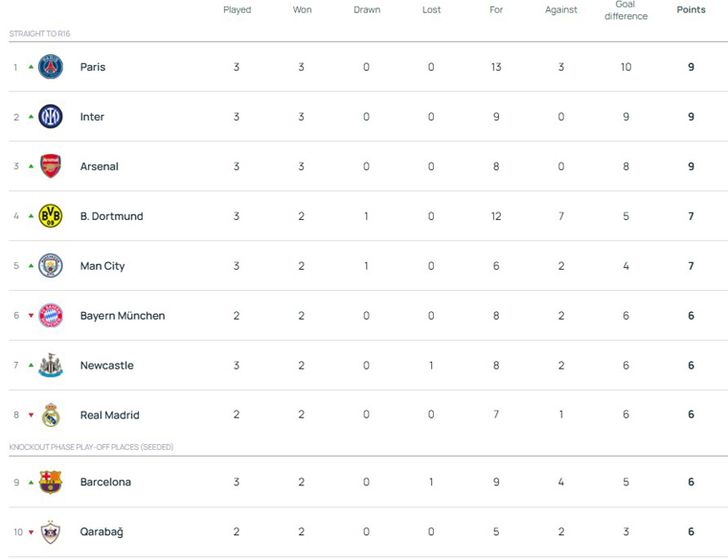Open the Paris team name link
The width and height of the screenshot is (728, 558).
(92, 67)
